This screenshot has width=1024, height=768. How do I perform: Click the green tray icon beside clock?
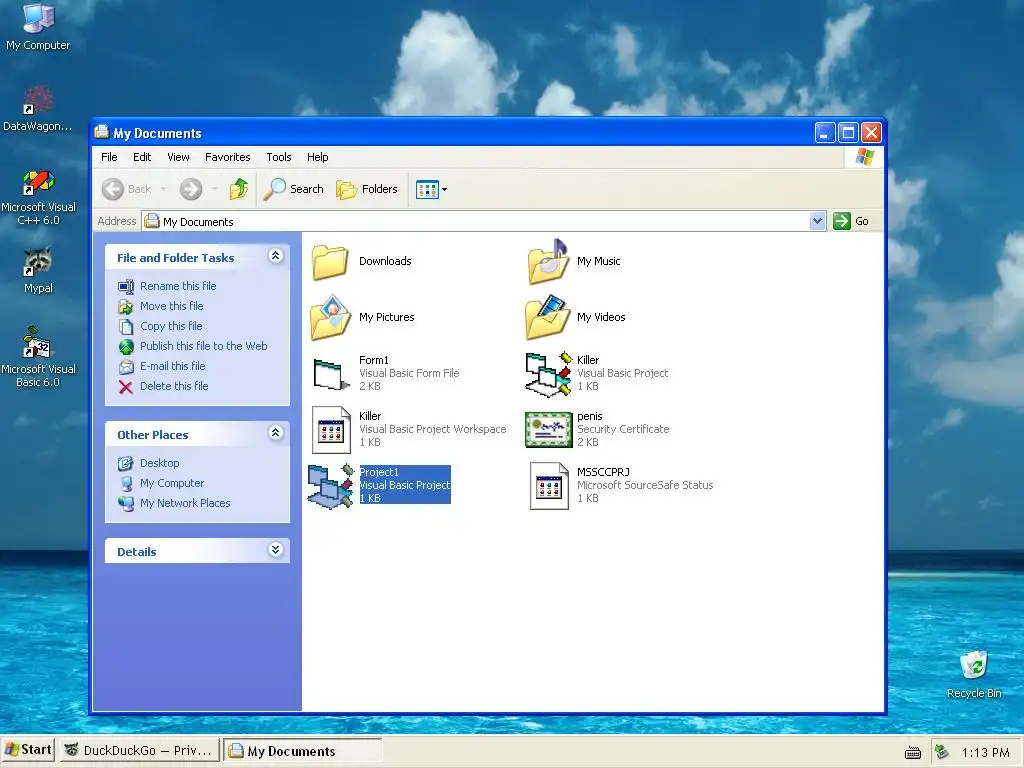[941, 752]
